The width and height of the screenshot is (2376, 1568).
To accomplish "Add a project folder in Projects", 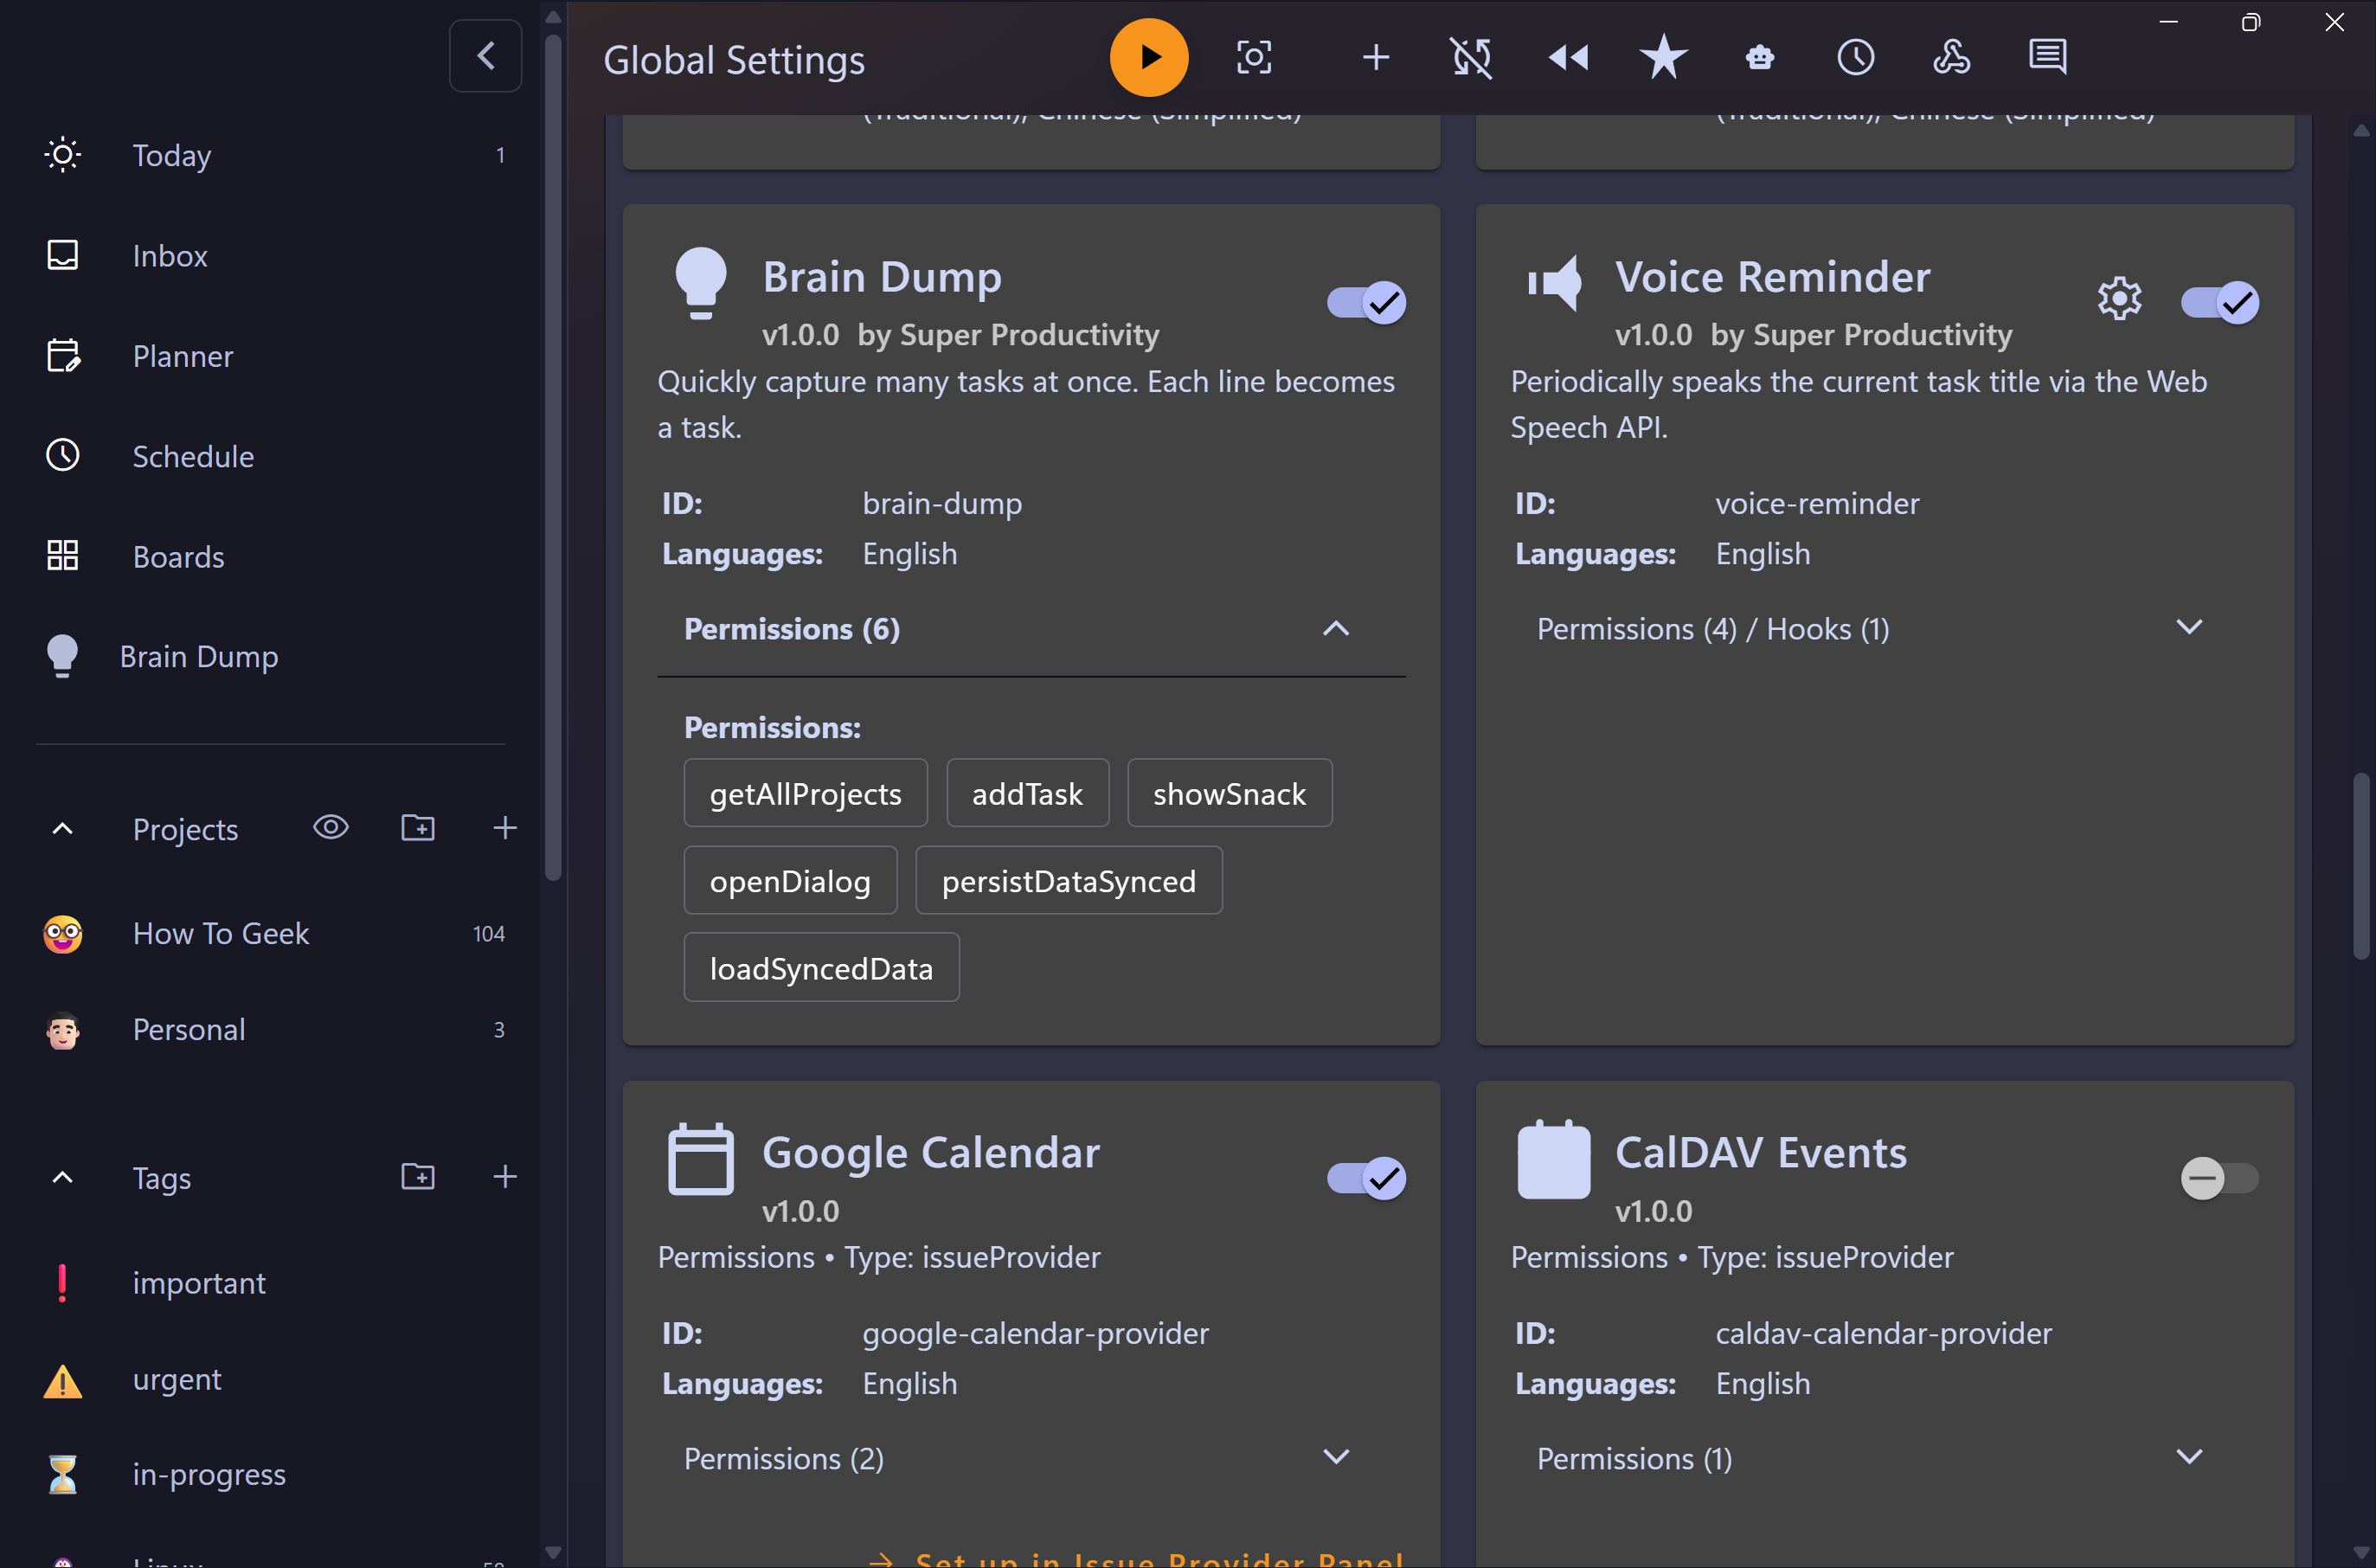I will tap(418, 828).
